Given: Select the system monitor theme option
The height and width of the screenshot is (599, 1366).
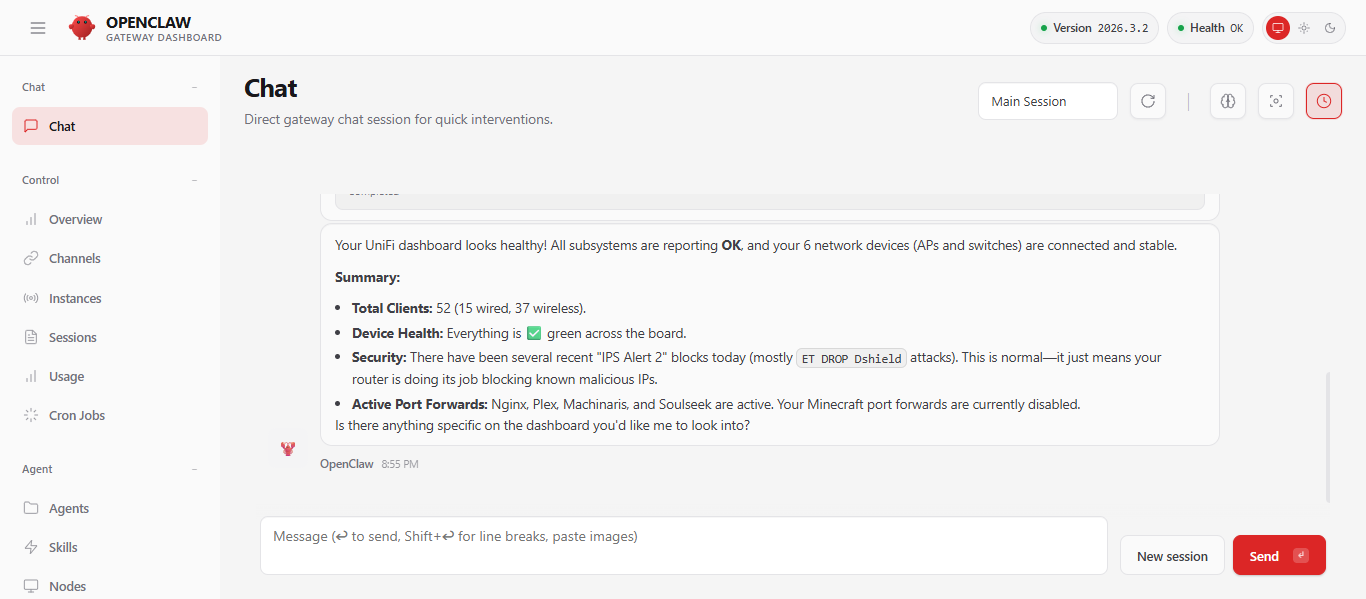Looking at the screenshot, I should click(1278, 28).
